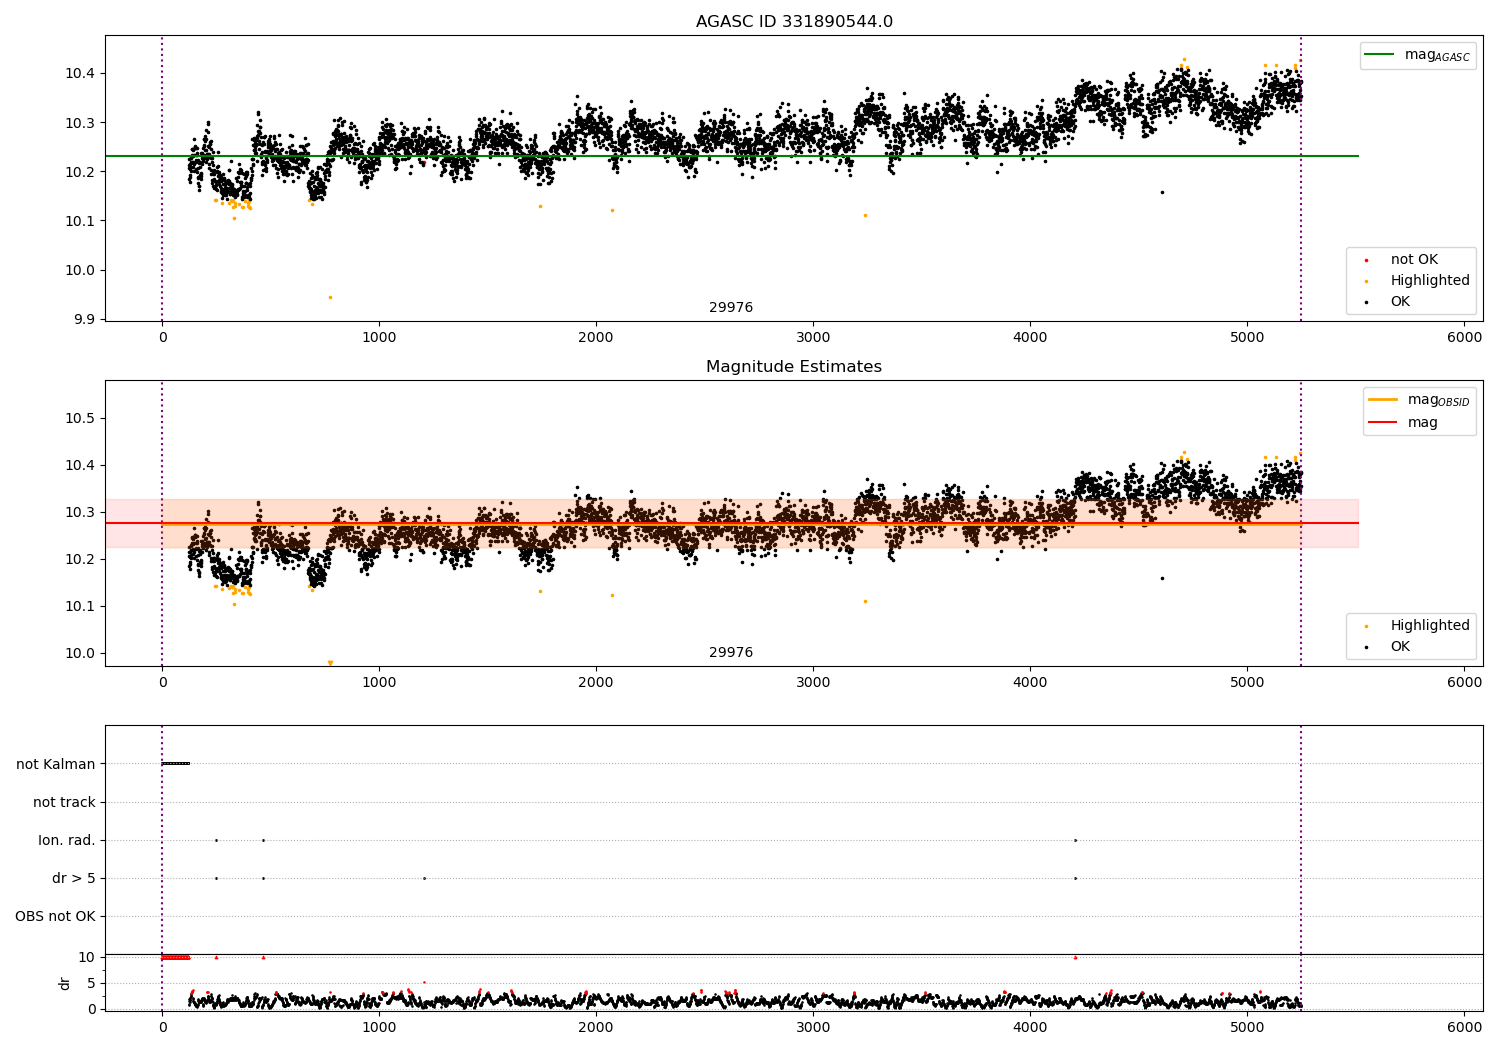Click the "not track" row label
1500x1050 pixels.
pyautogui.click(x=64, y=802)
